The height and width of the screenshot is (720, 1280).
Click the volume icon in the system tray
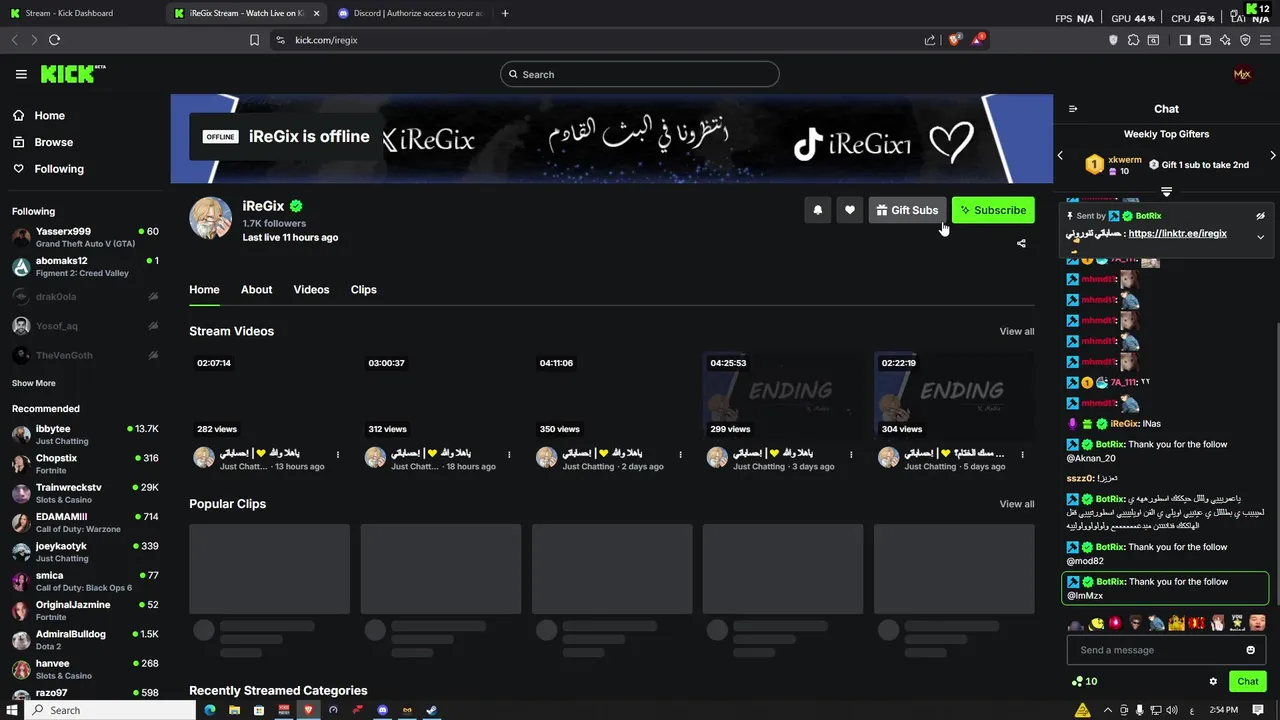click(1173, 710)
